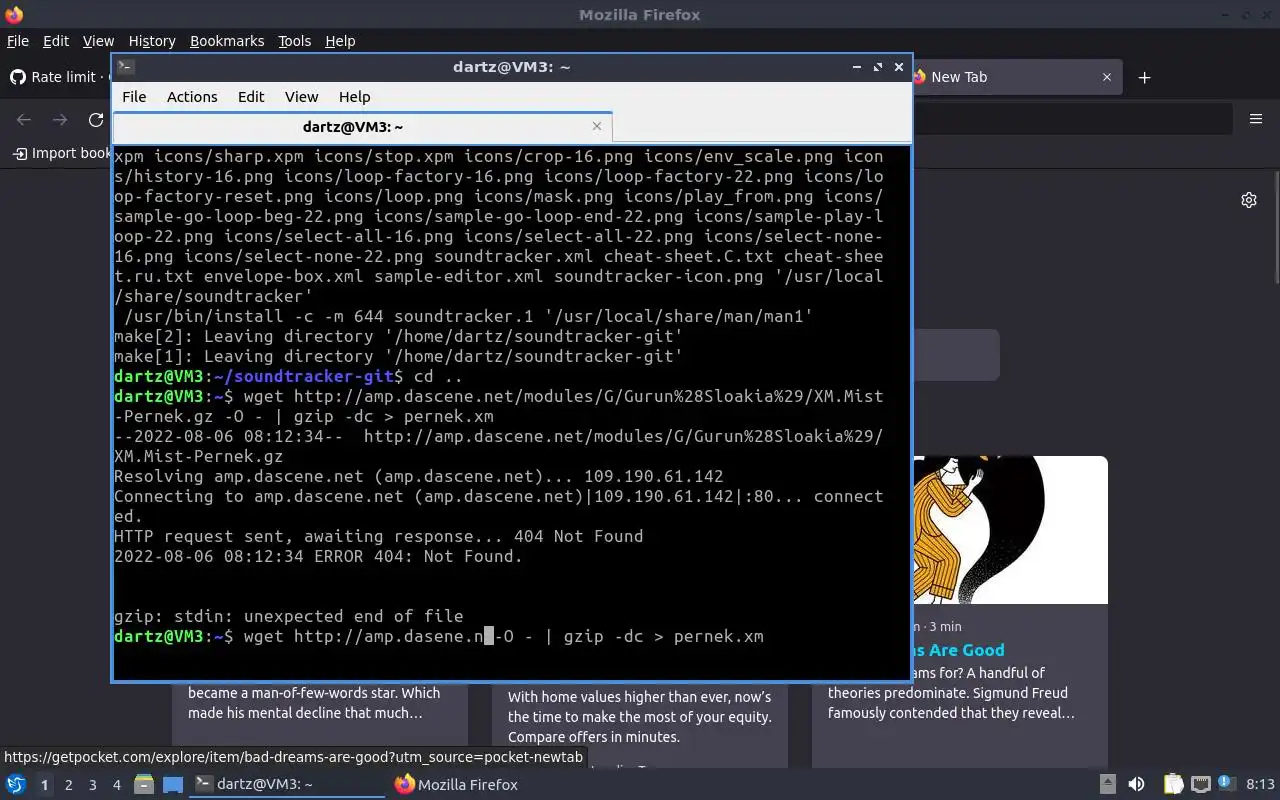Open the terminal Edit menu

click(x=251, y=97)
